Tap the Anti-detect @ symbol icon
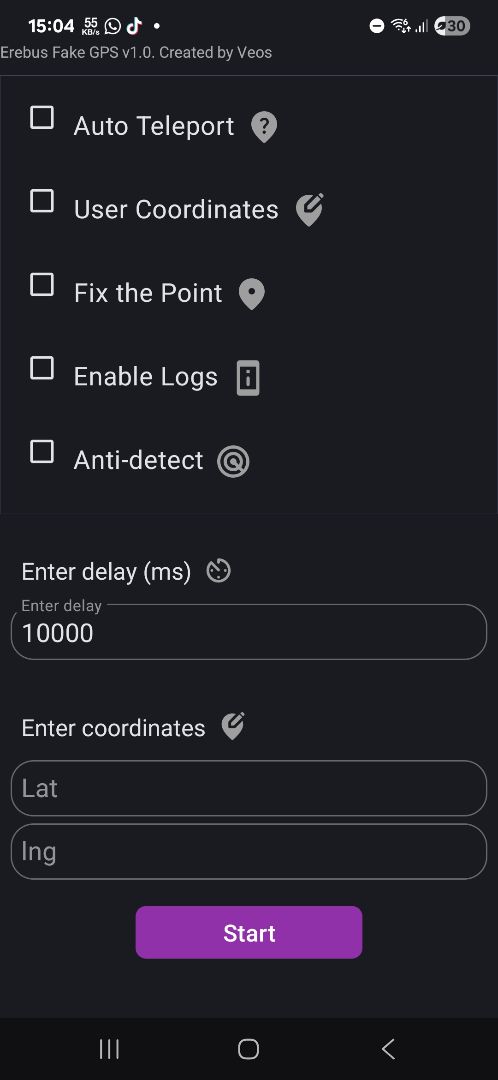This screenshot has width=498, height=1080. 233,461
